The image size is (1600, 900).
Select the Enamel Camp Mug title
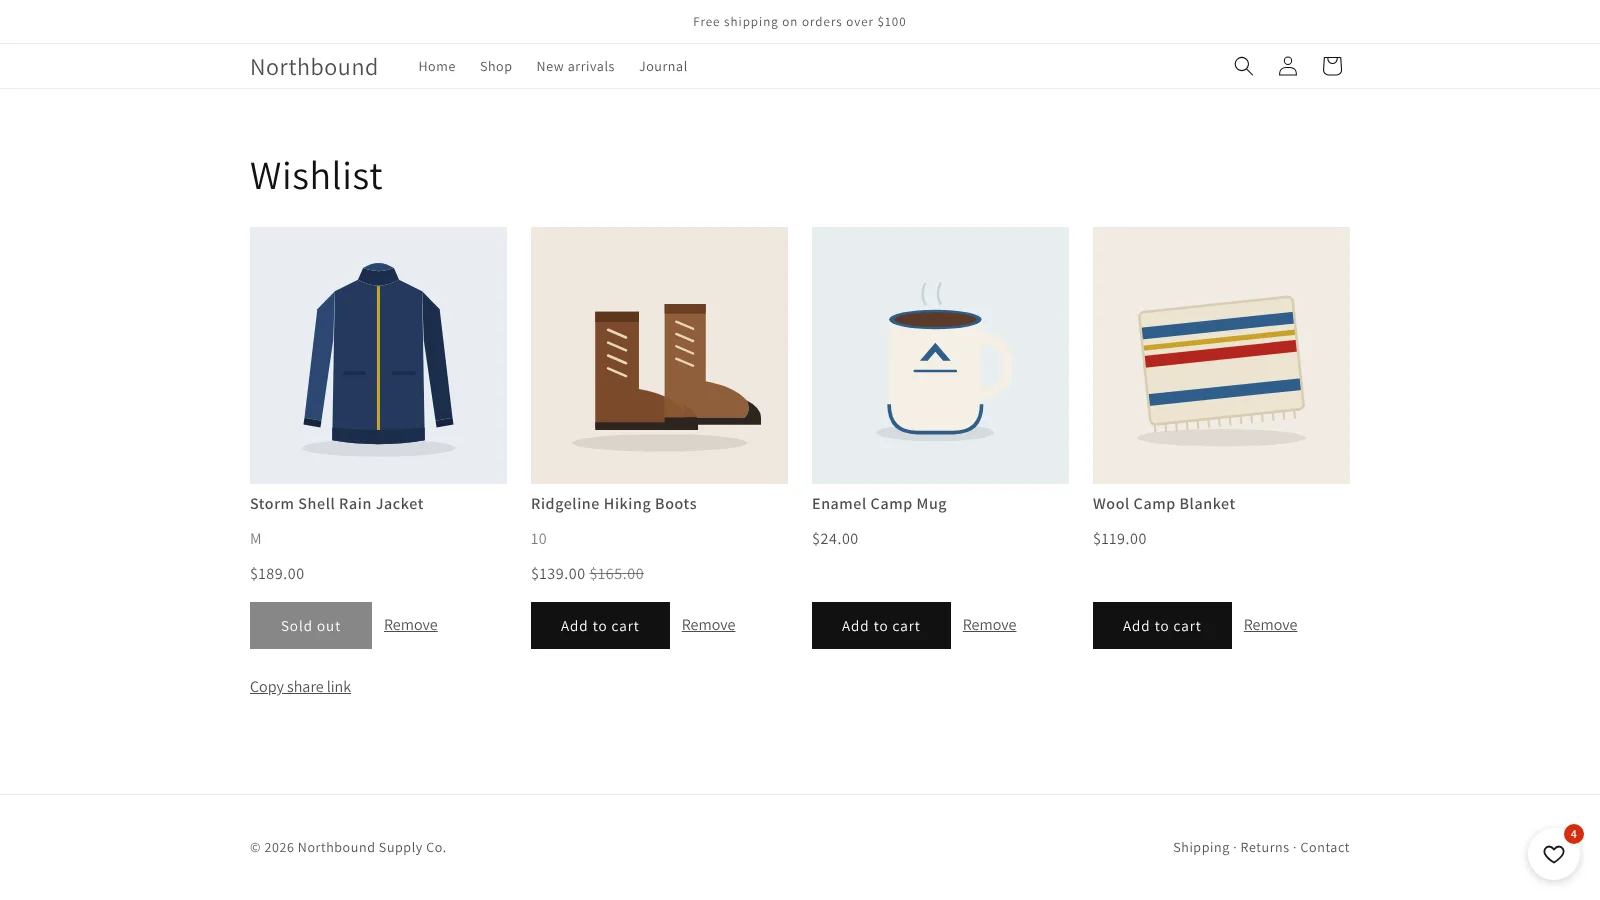pos(879,504)
